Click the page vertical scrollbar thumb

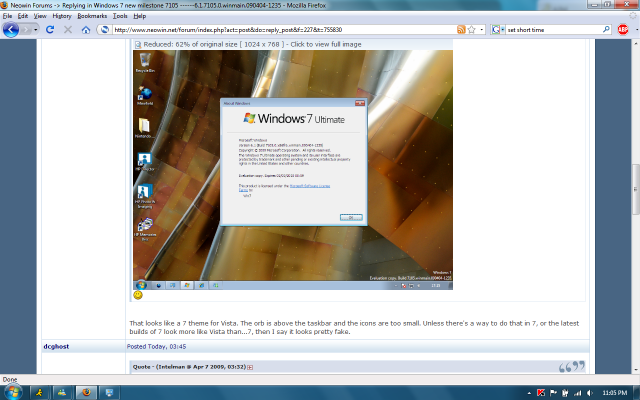coord(636,189)
